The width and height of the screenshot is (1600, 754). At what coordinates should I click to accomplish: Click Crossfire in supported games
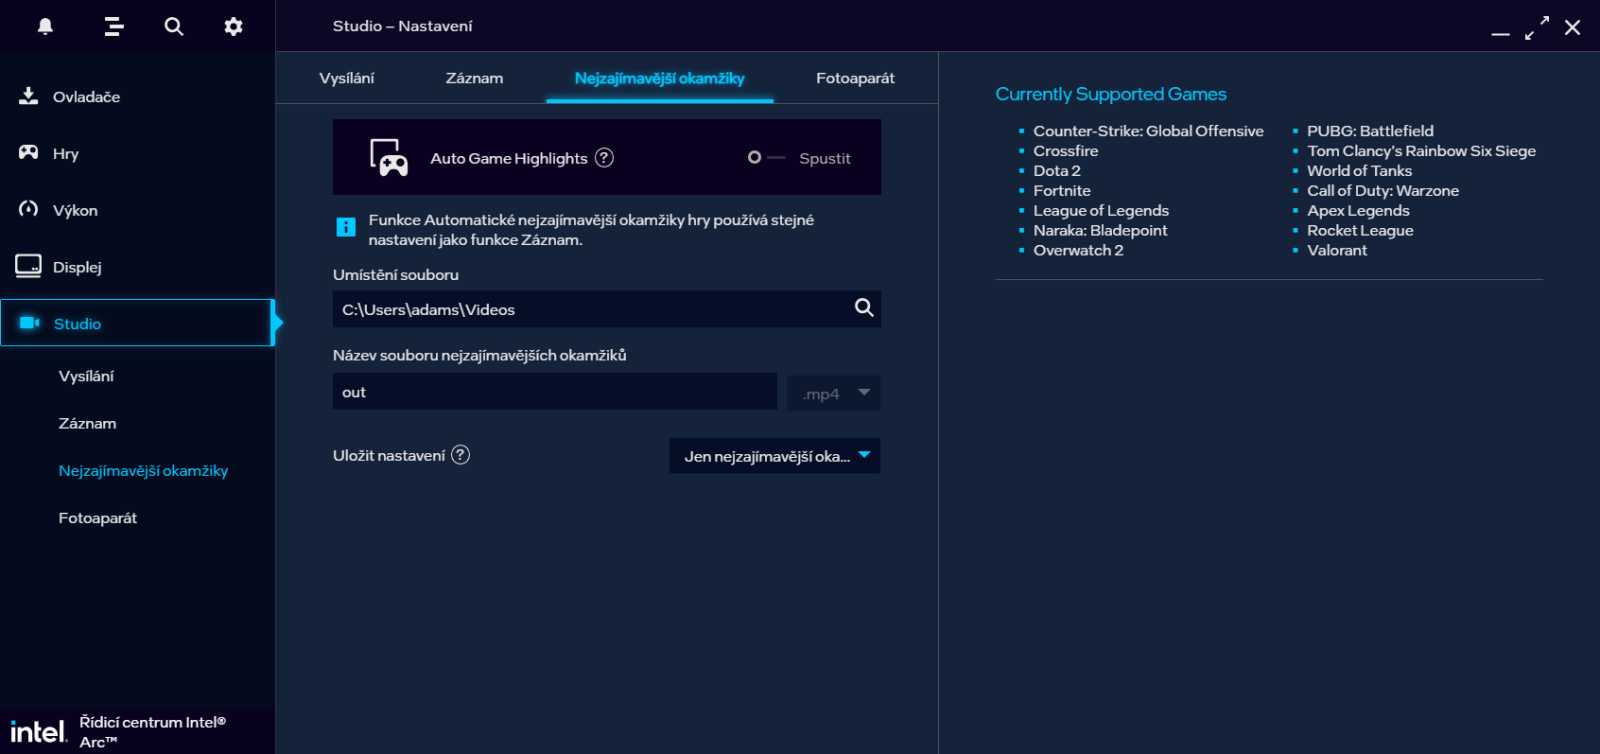[x=1065, y=151]
